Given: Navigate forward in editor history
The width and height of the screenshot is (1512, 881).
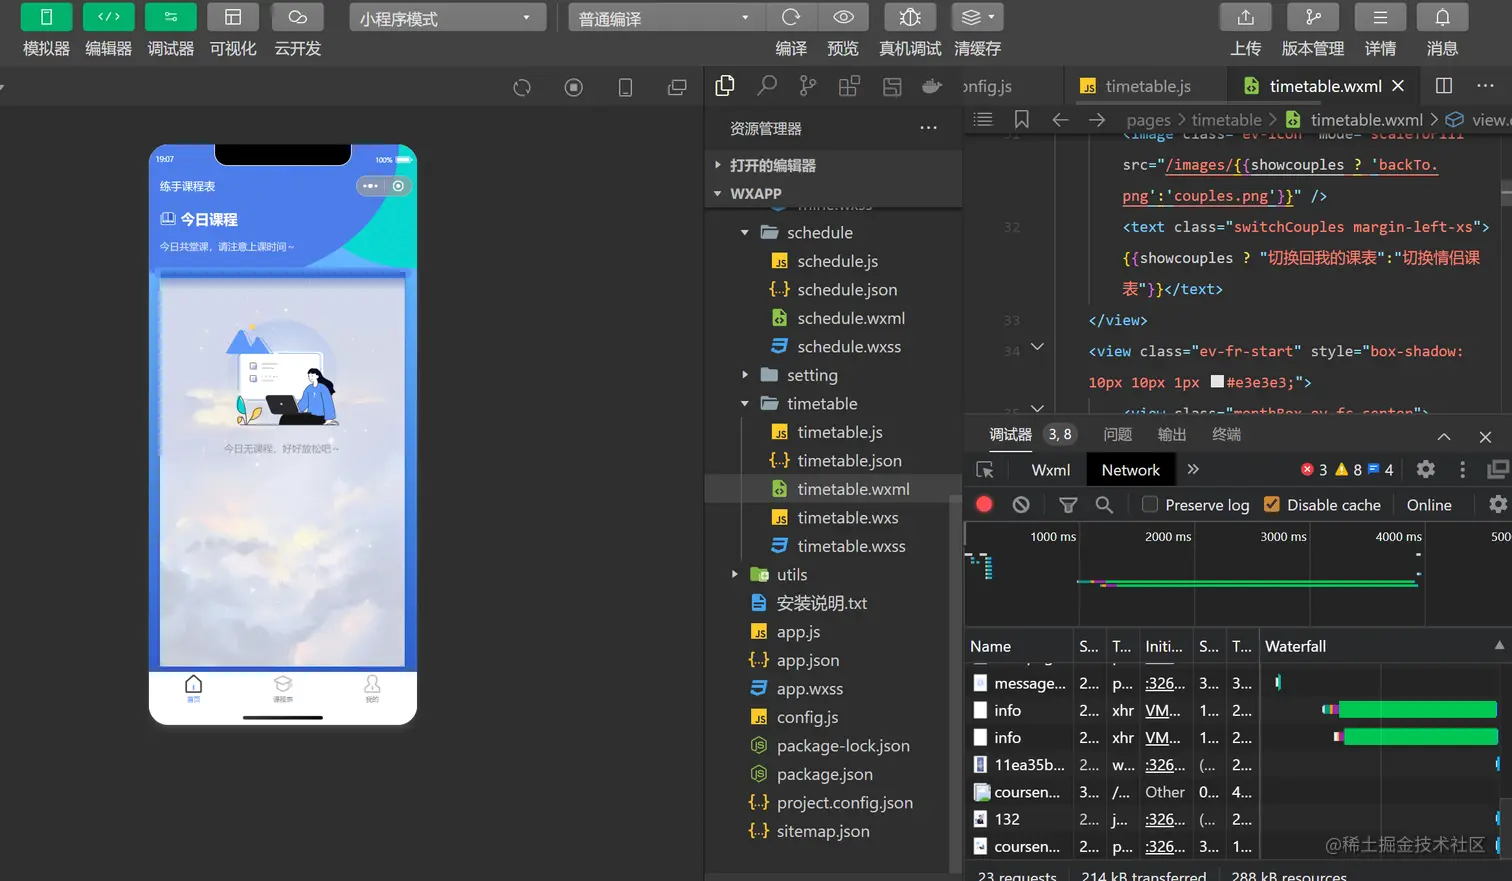Looking at the screenshot, I should click(x=1097, y=119).
